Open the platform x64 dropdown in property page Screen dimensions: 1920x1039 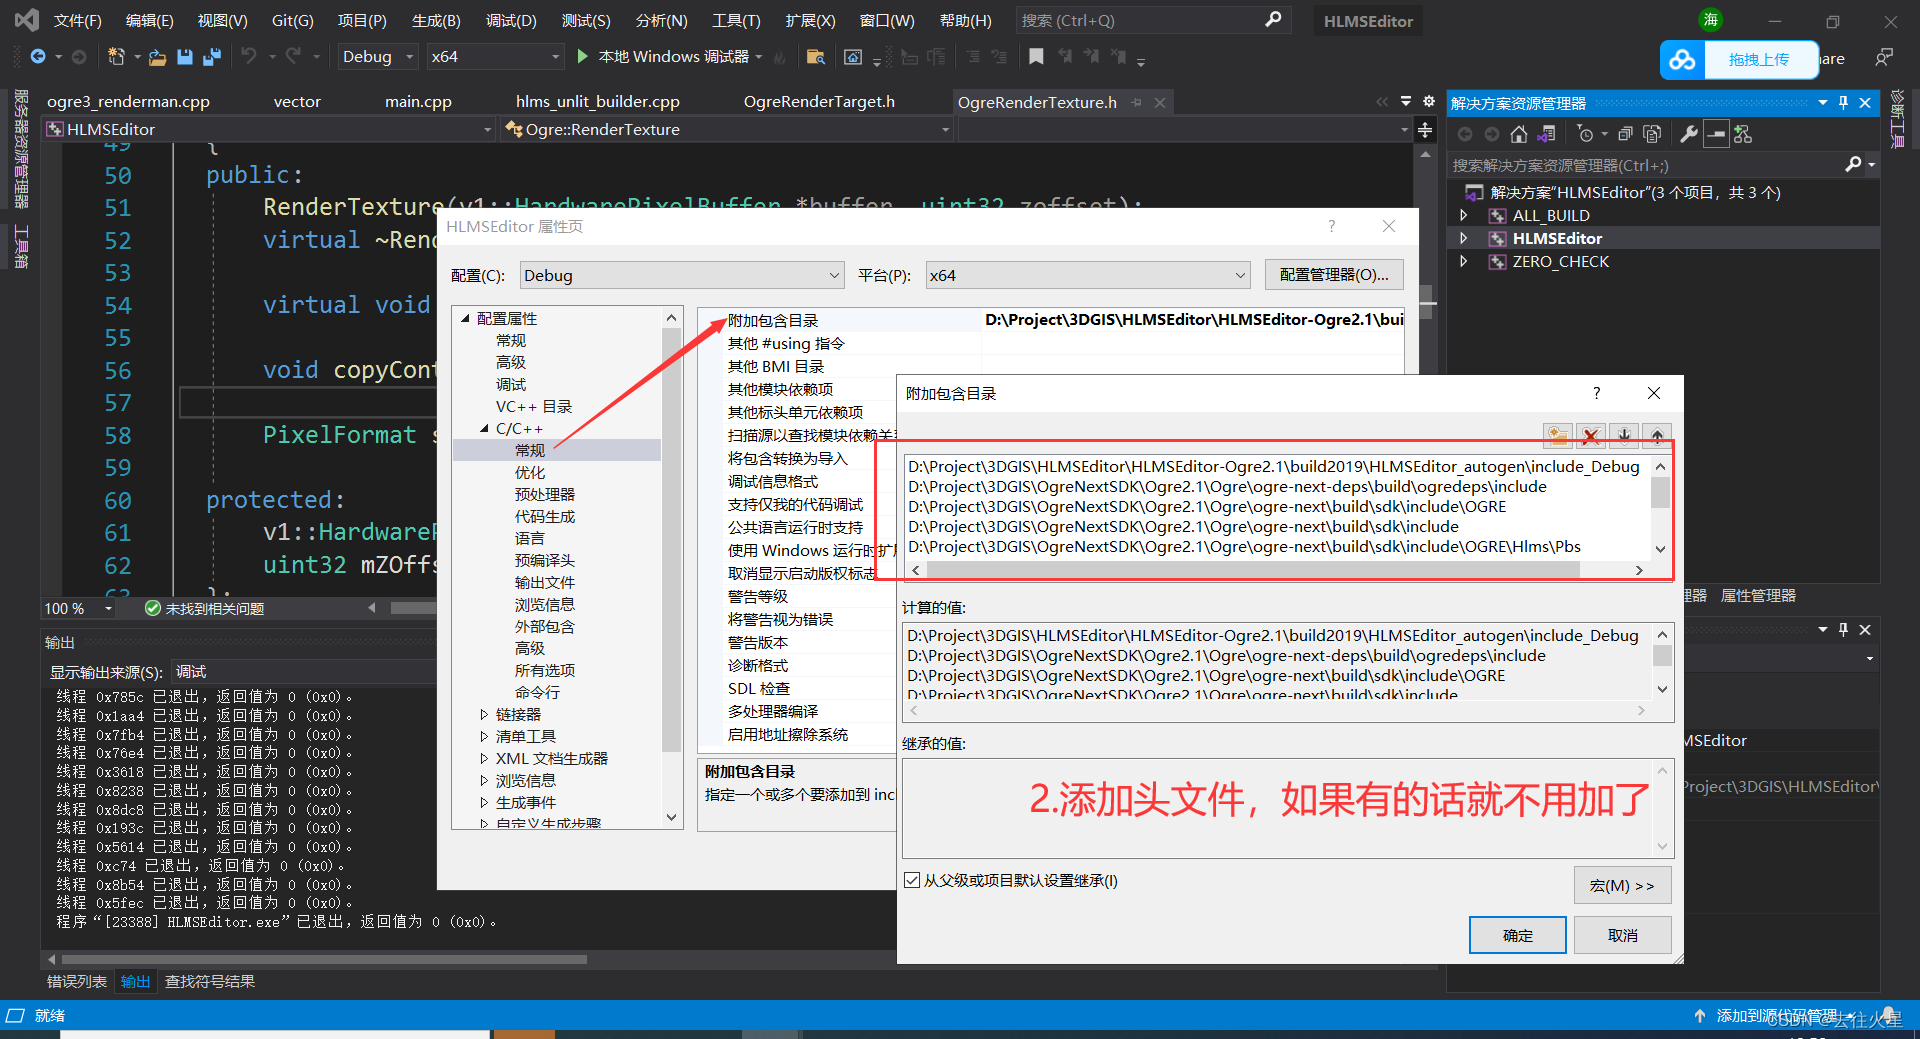point(1088,275)
